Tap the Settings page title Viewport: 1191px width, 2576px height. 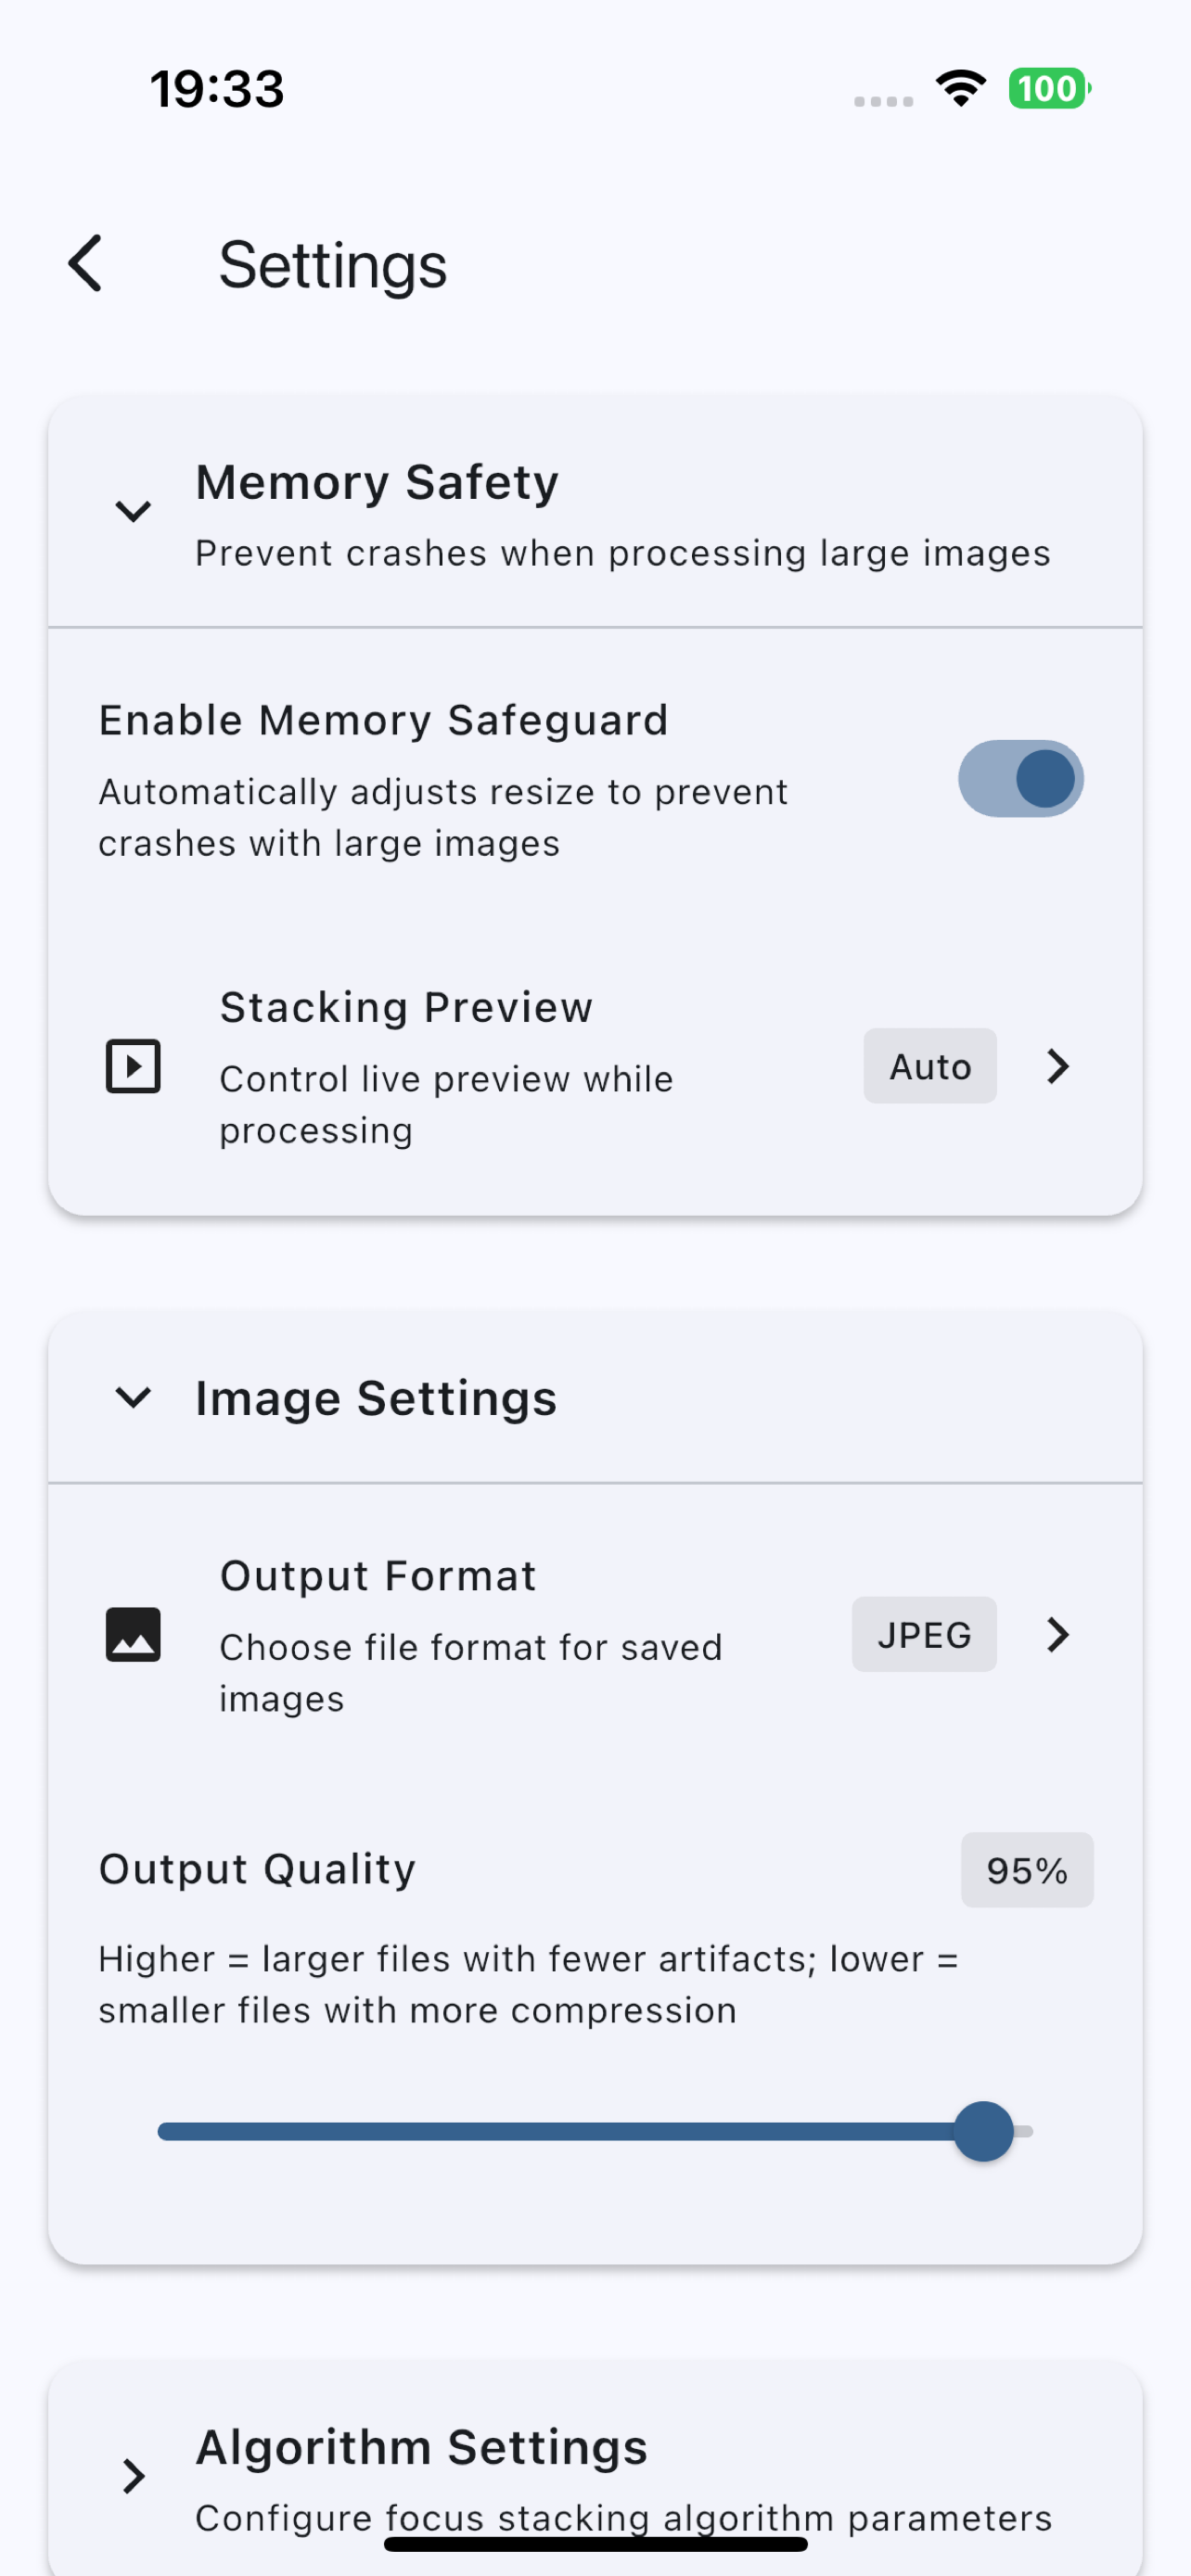pyautogui.click(x=333, y=265)
